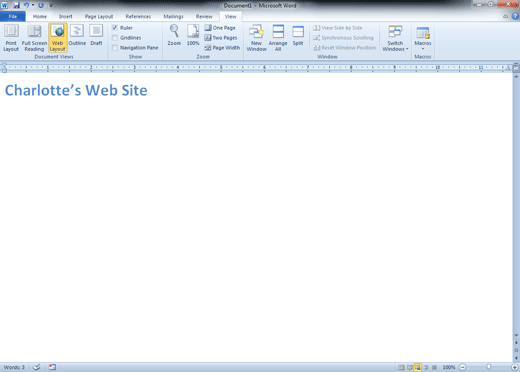
Task: Expand the Switch Windows dropdown
Action: (x=395, y=38)
